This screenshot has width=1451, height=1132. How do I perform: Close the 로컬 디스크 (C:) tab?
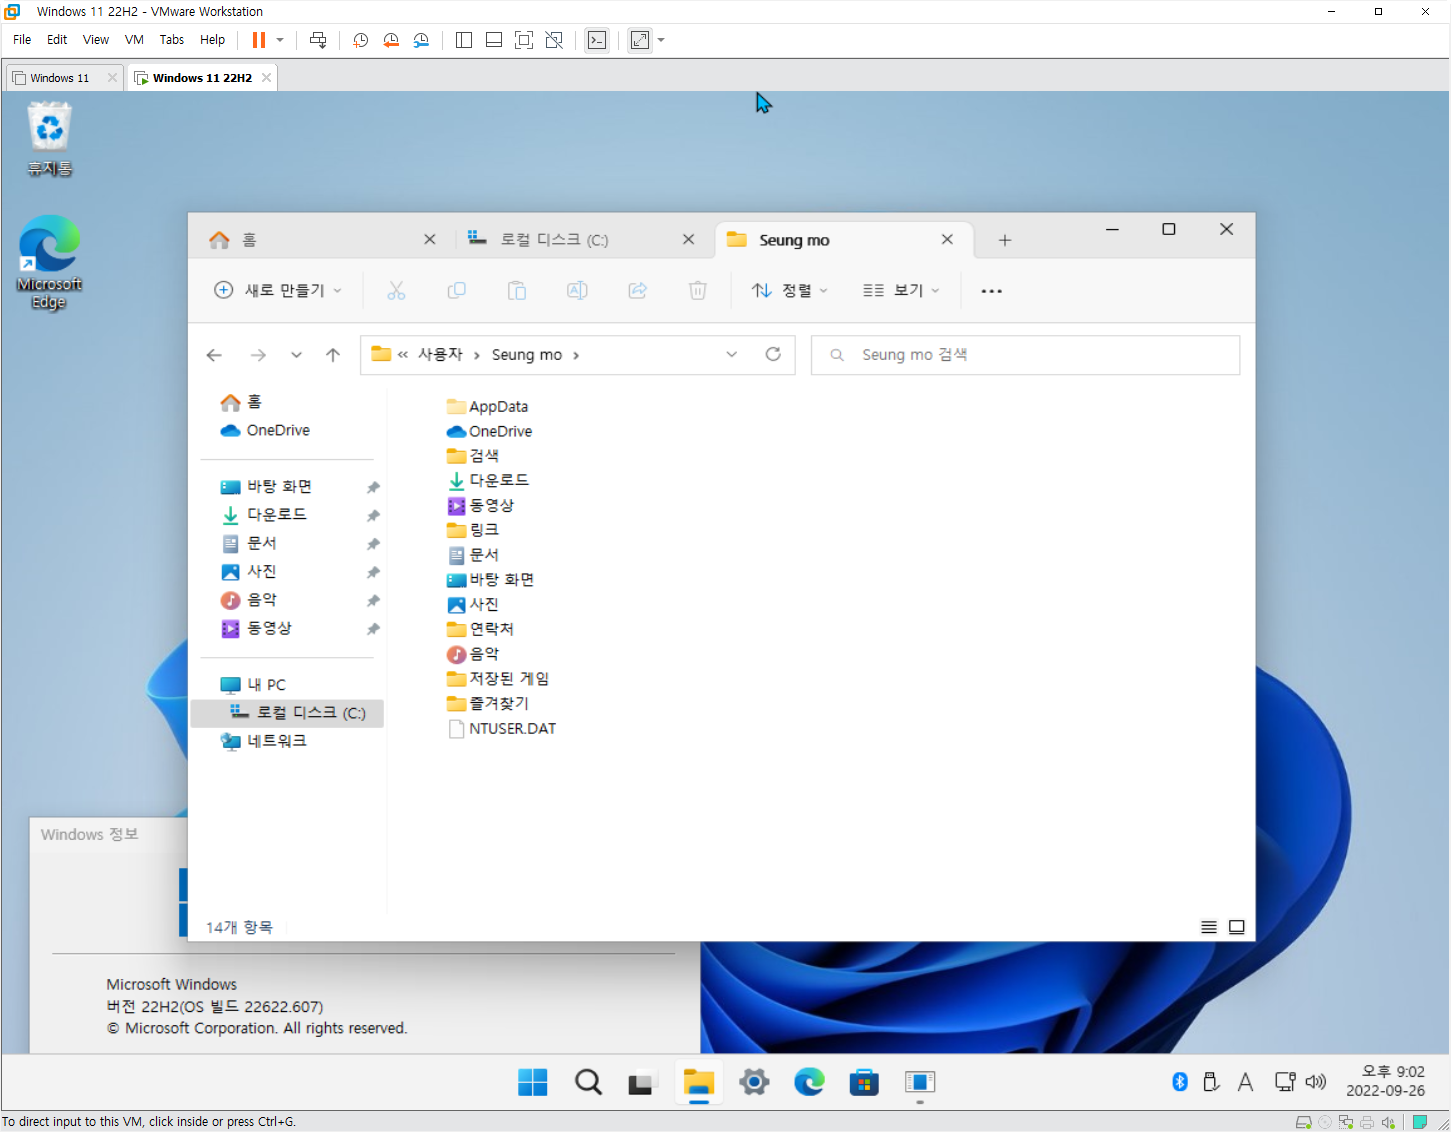coord(688,240)
